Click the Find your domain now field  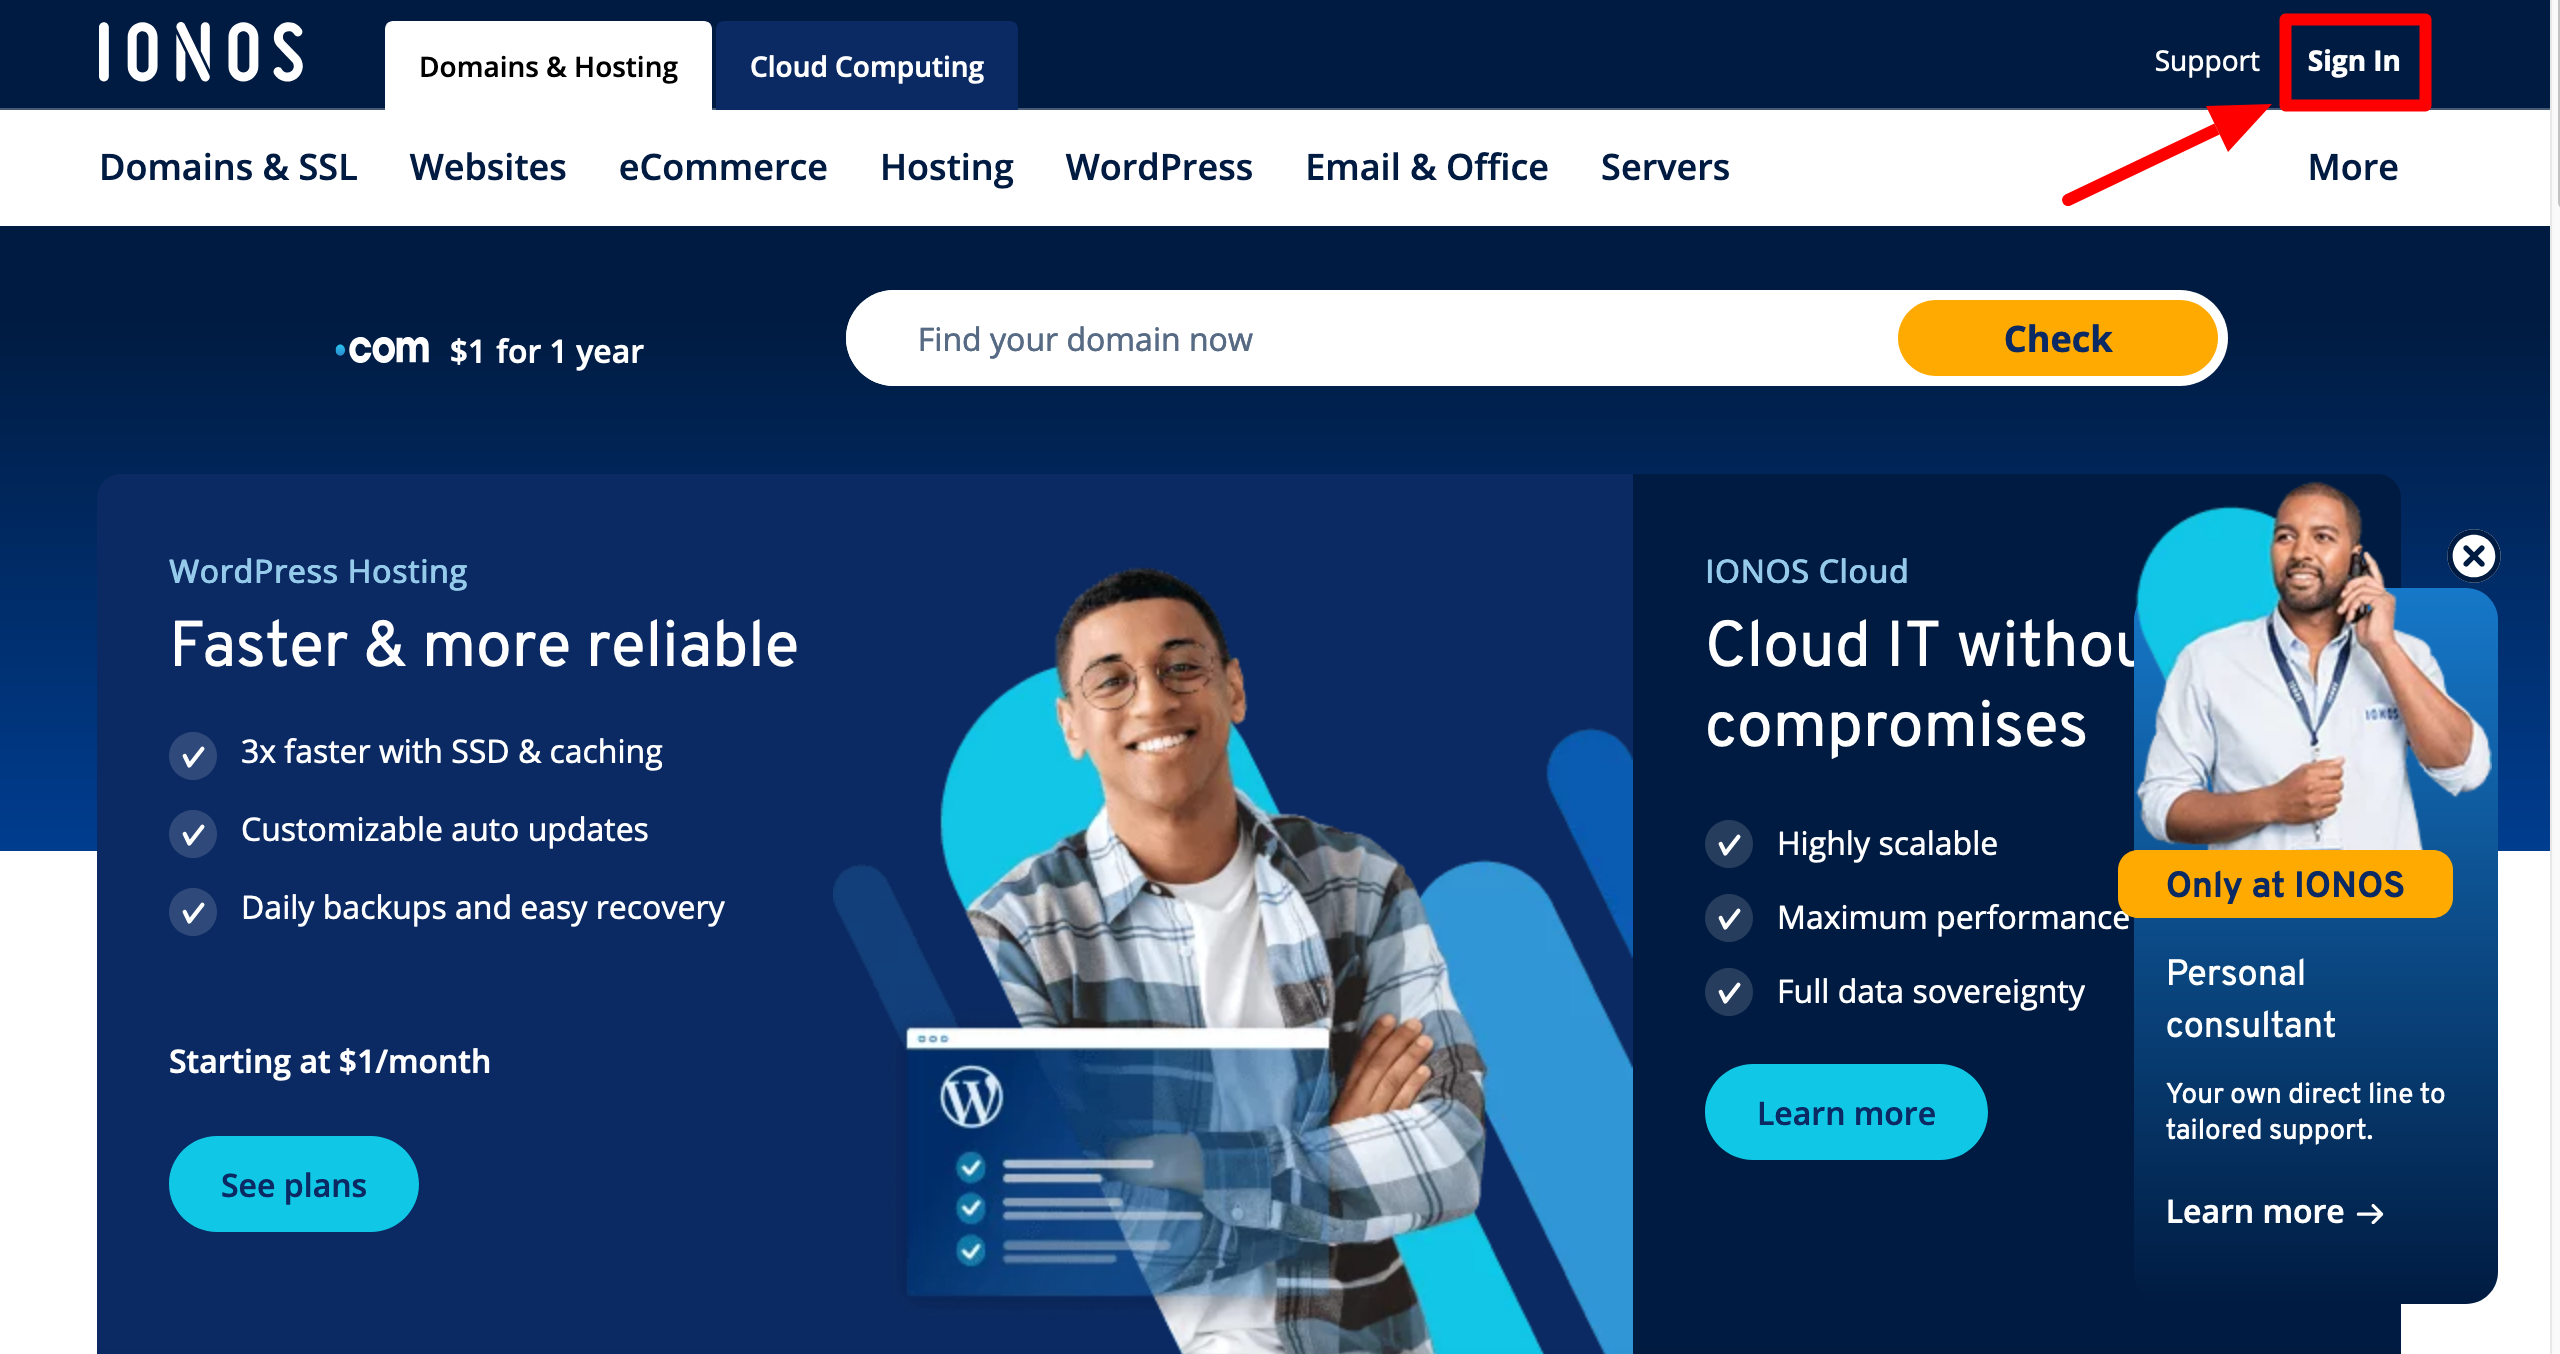(1370, 339)
